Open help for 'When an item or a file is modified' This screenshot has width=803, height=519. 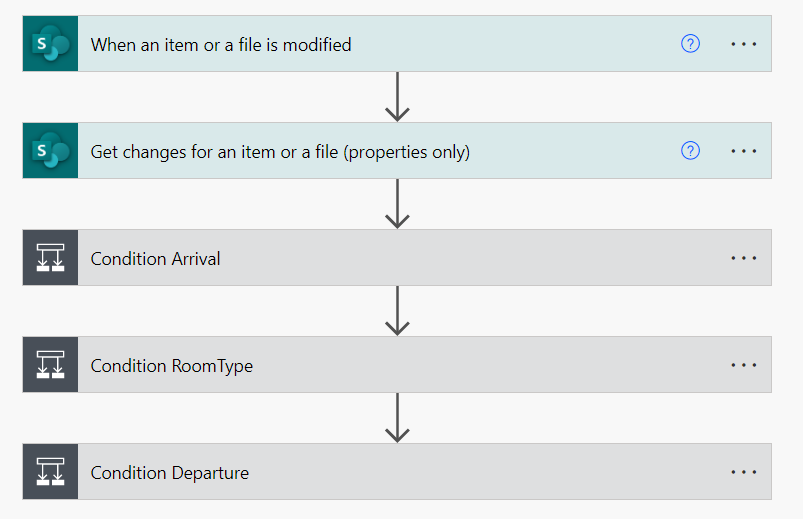coord(690,44)
